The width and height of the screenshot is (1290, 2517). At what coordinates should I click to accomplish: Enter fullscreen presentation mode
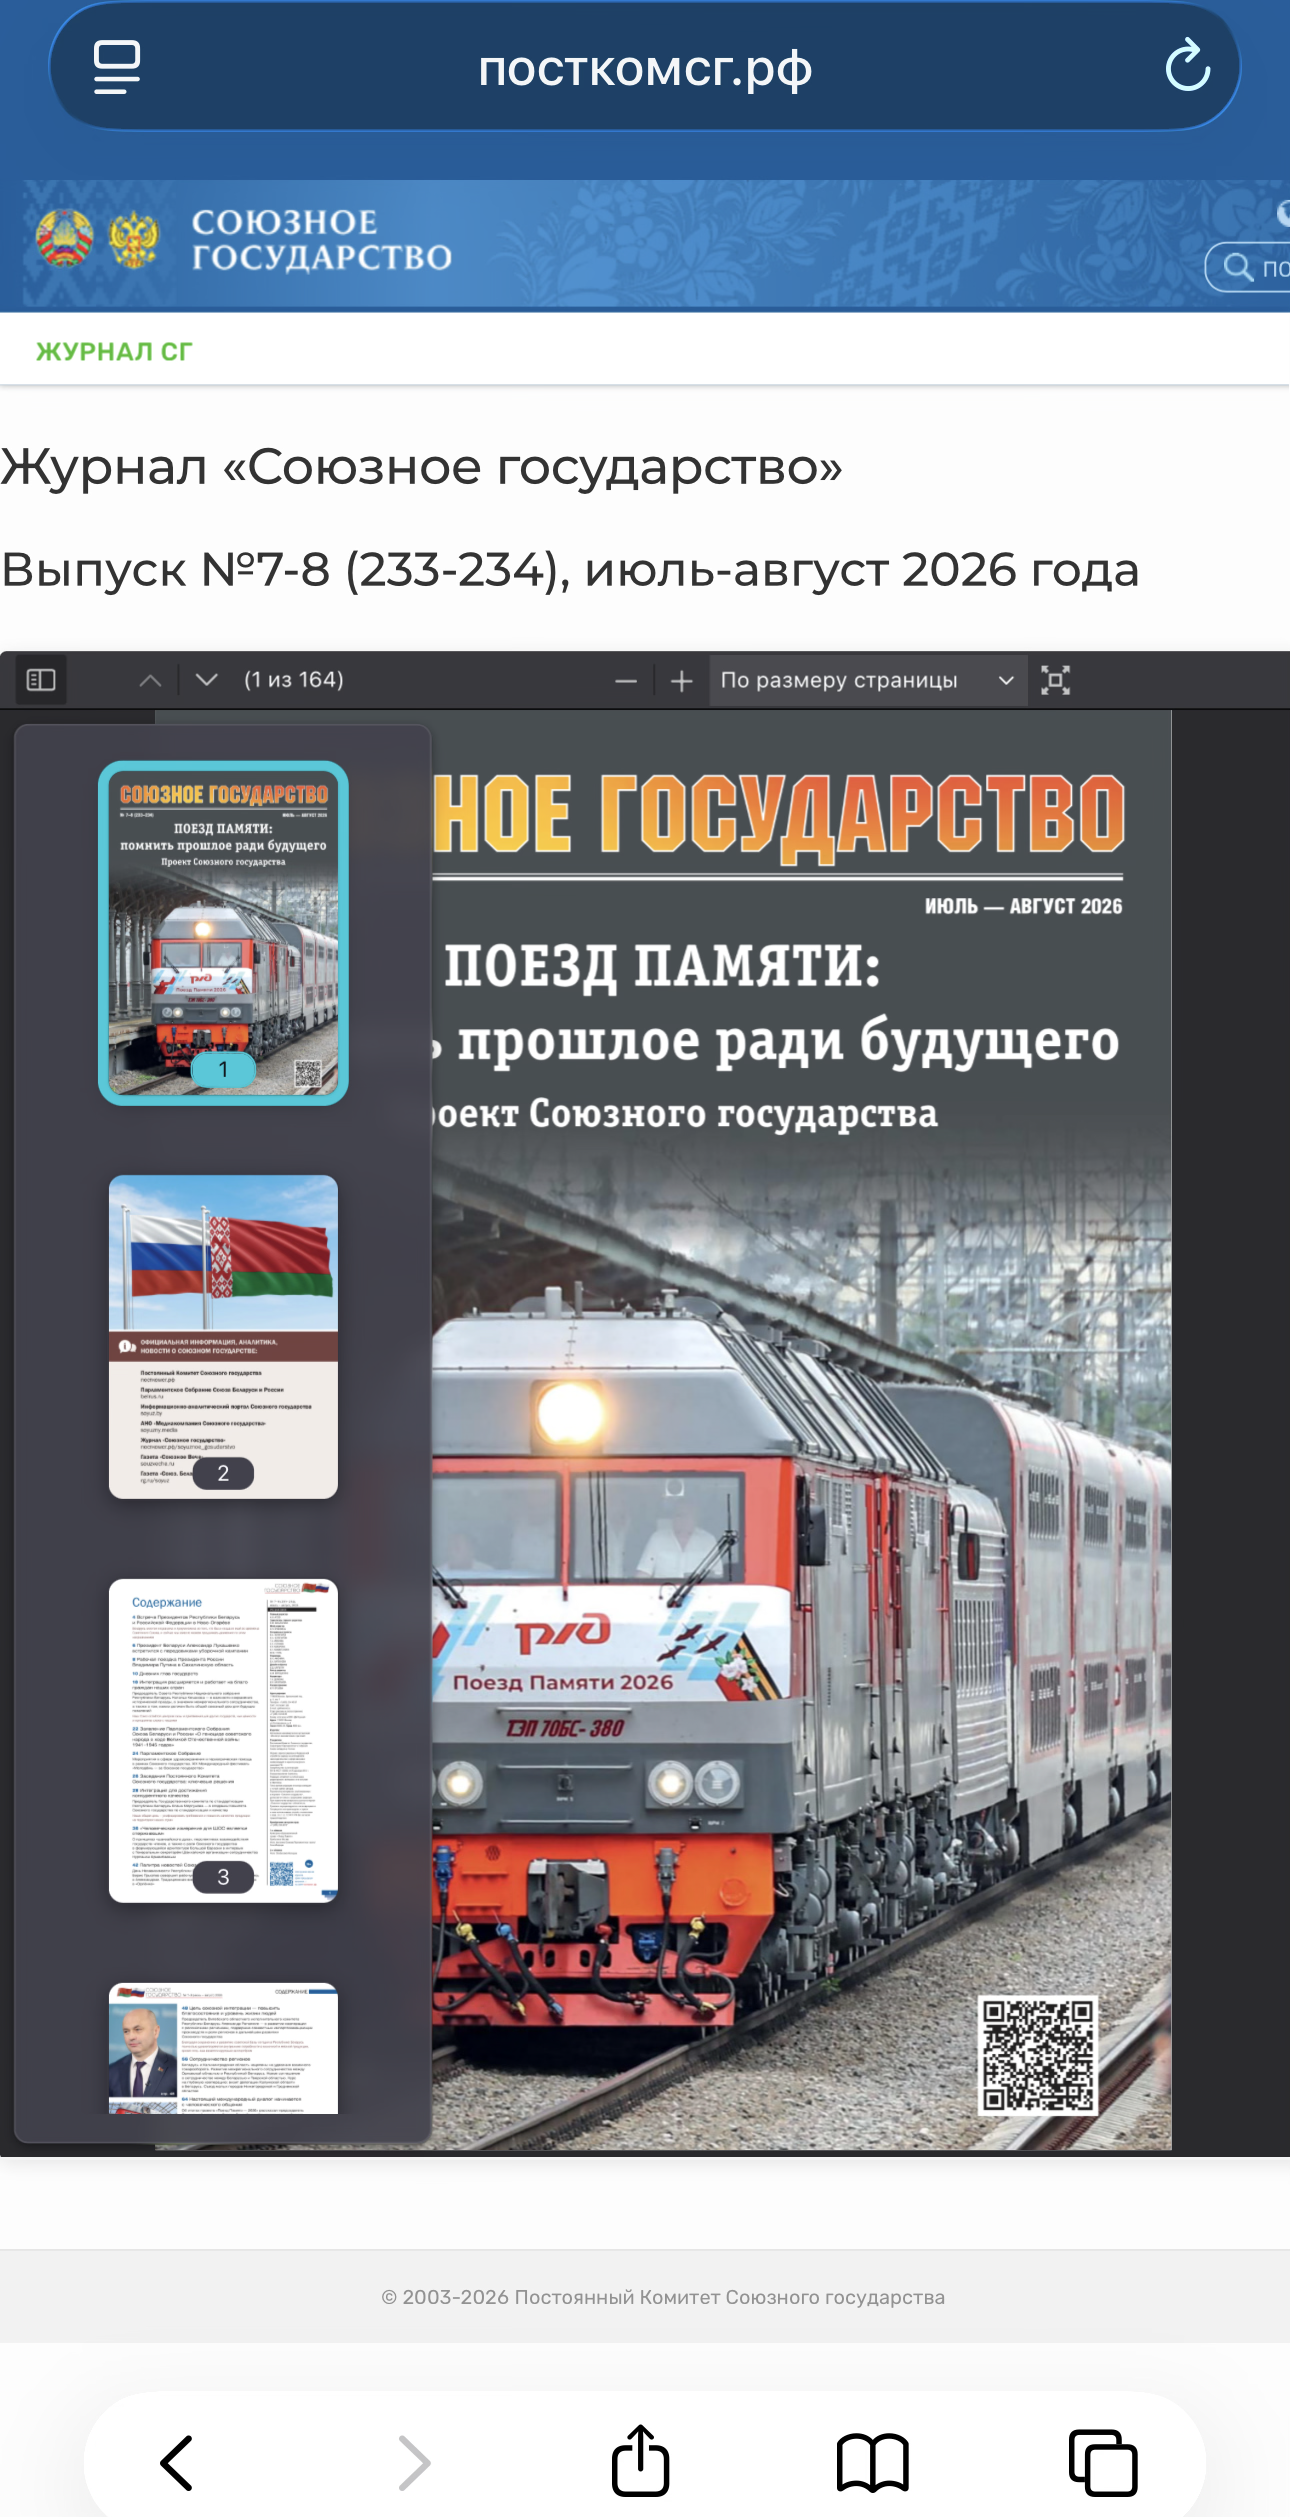tap(1056, 680)
